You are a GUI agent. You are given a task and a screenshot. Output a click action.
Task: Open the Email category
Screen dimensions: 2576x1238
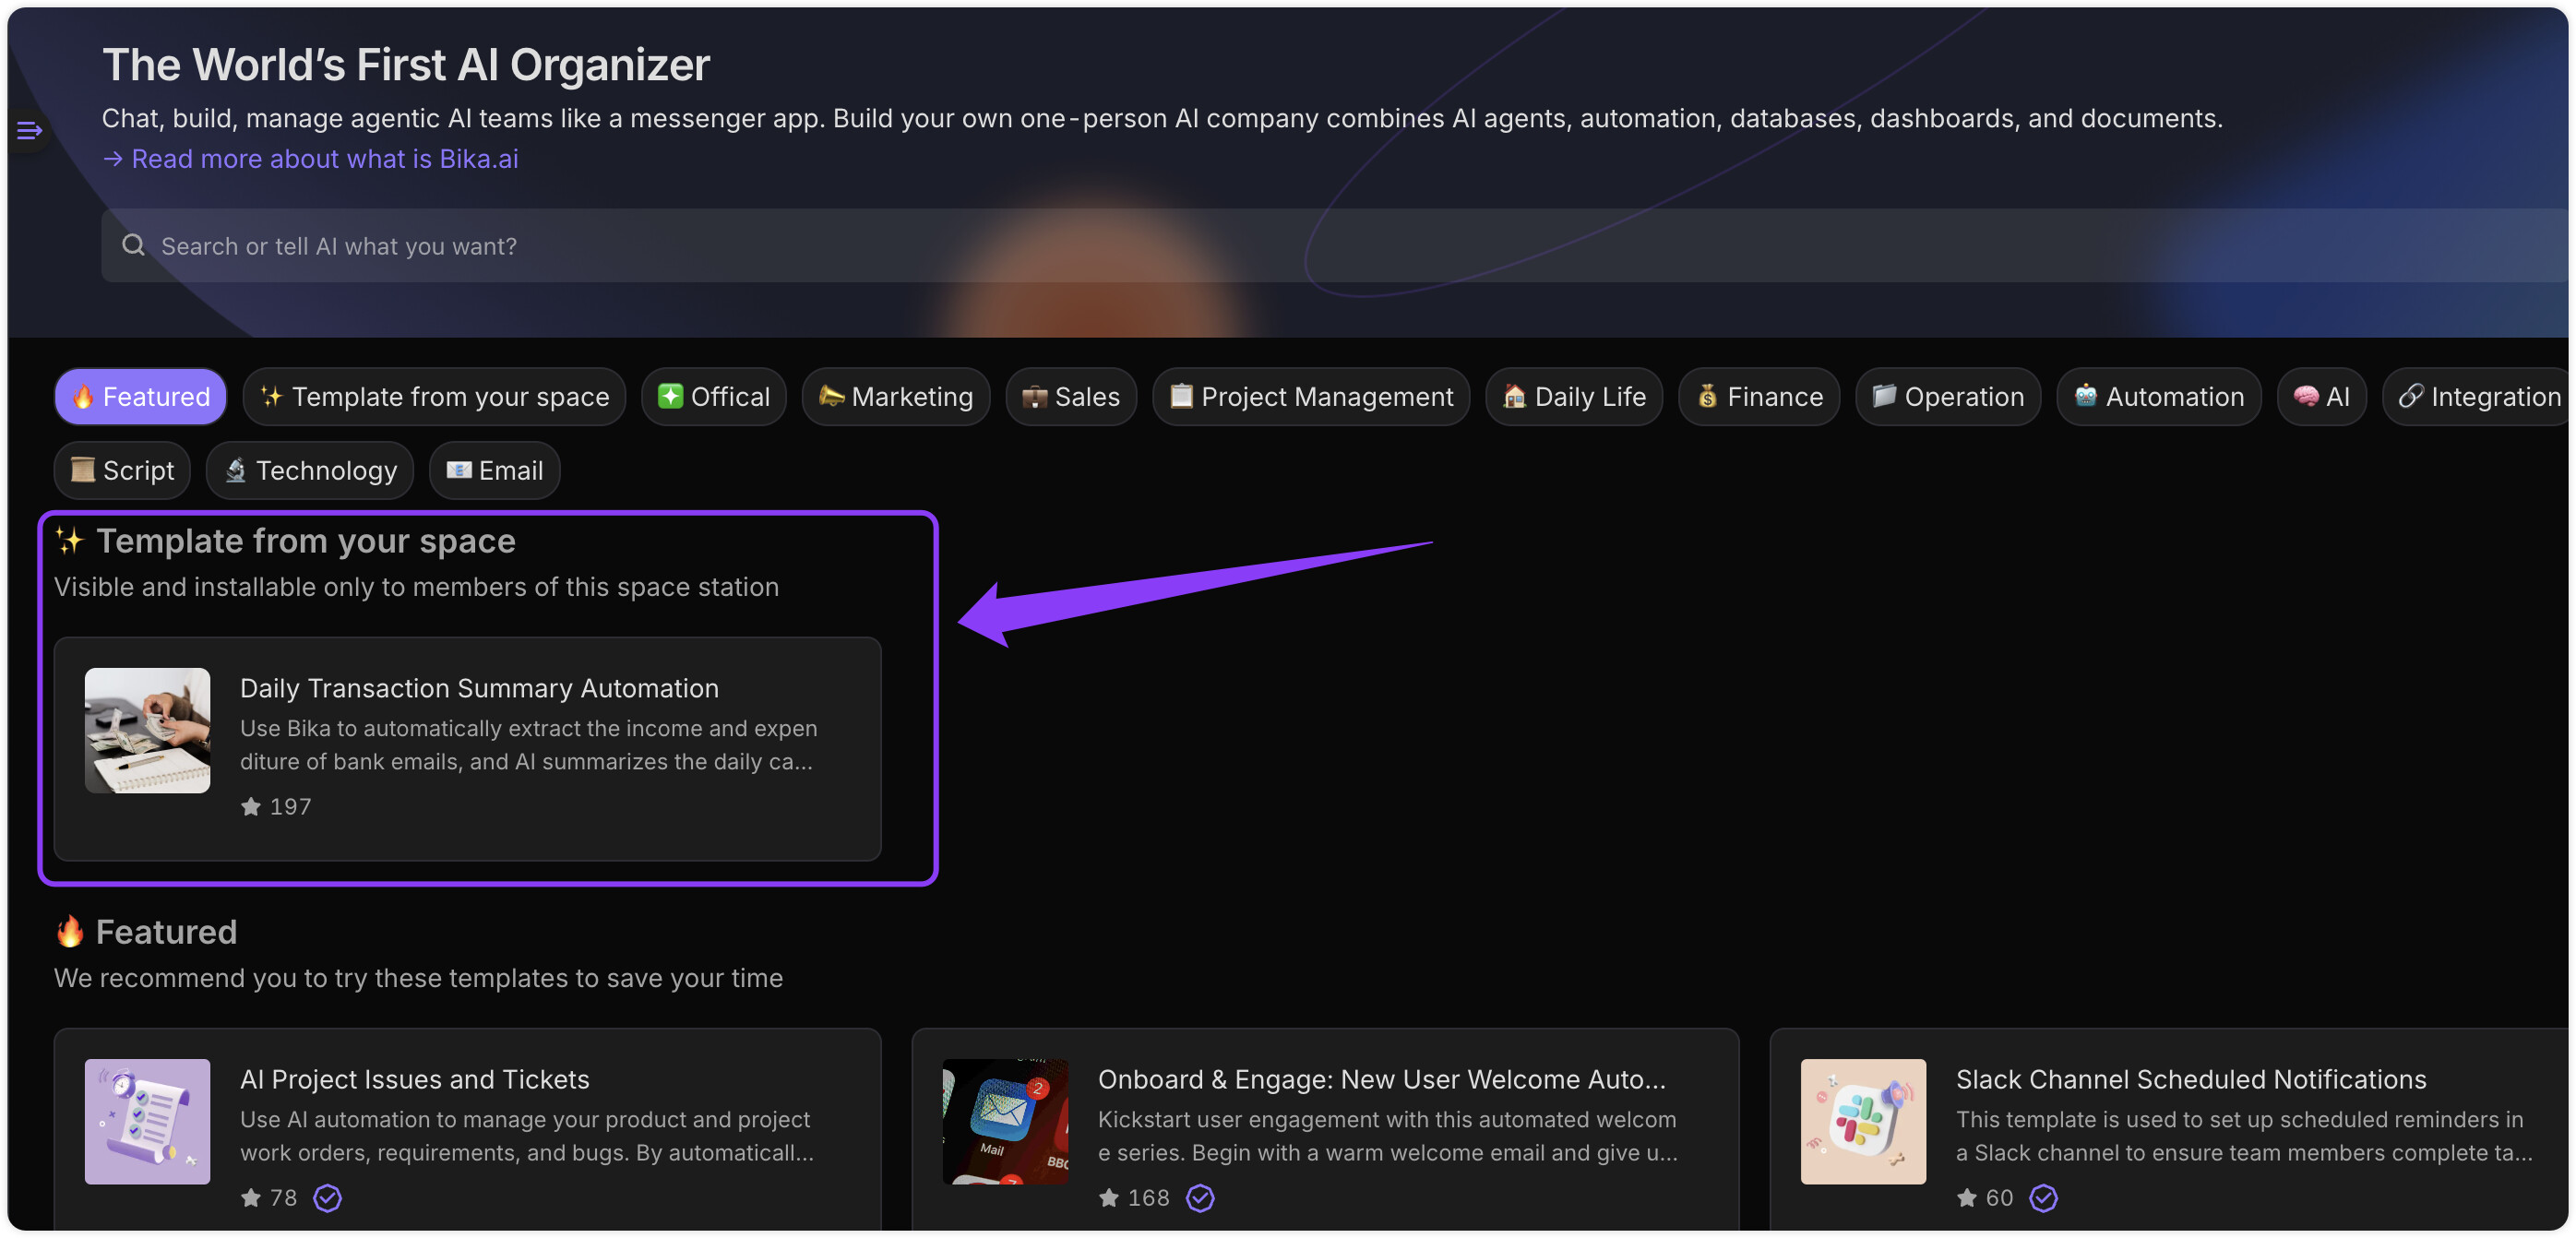coord(494,470)
